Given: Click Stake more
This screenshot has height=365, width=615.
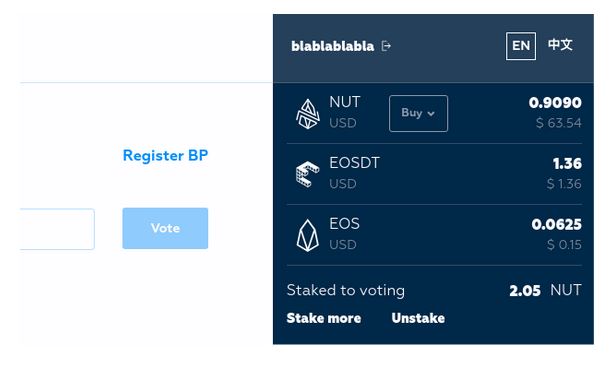Looking at the screenshot, I should click(x=324, y=318).
